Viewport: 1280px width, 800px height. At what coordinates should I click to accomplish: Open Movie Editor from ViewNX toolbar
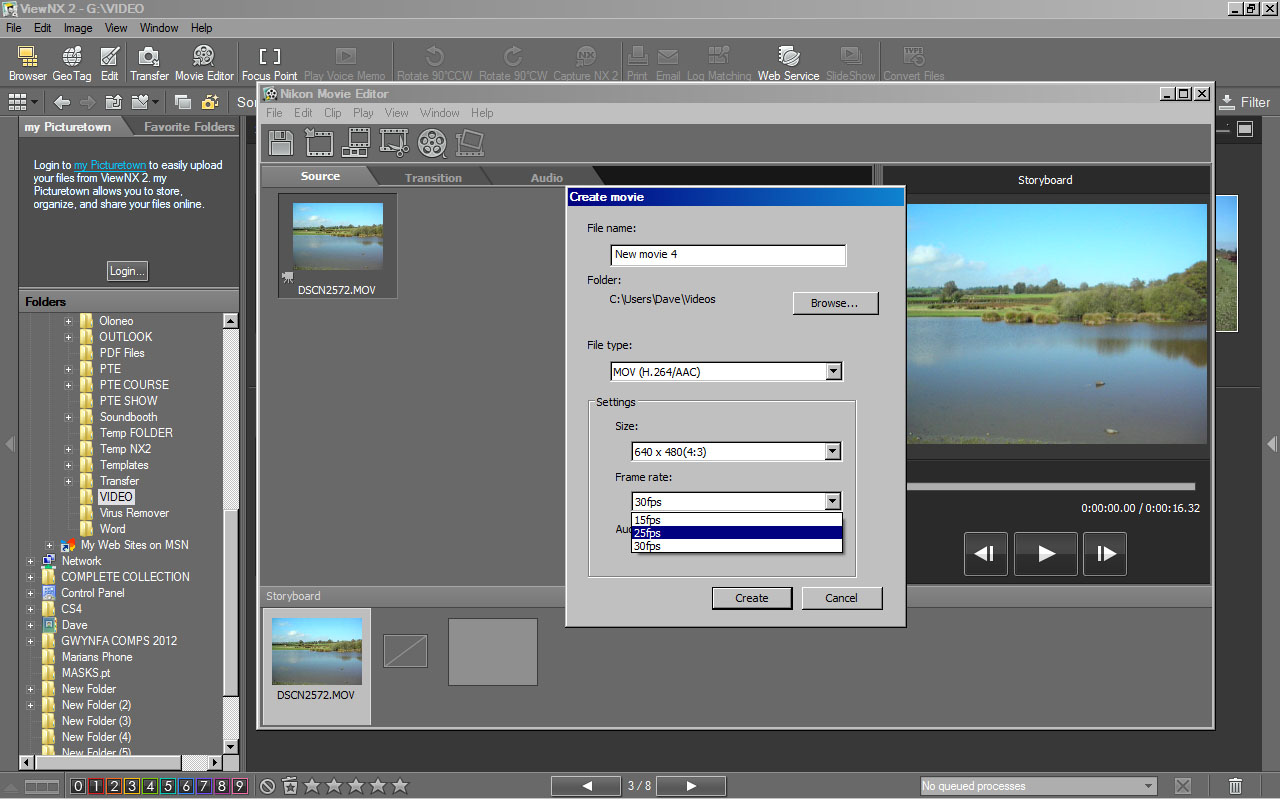(204, 63)
